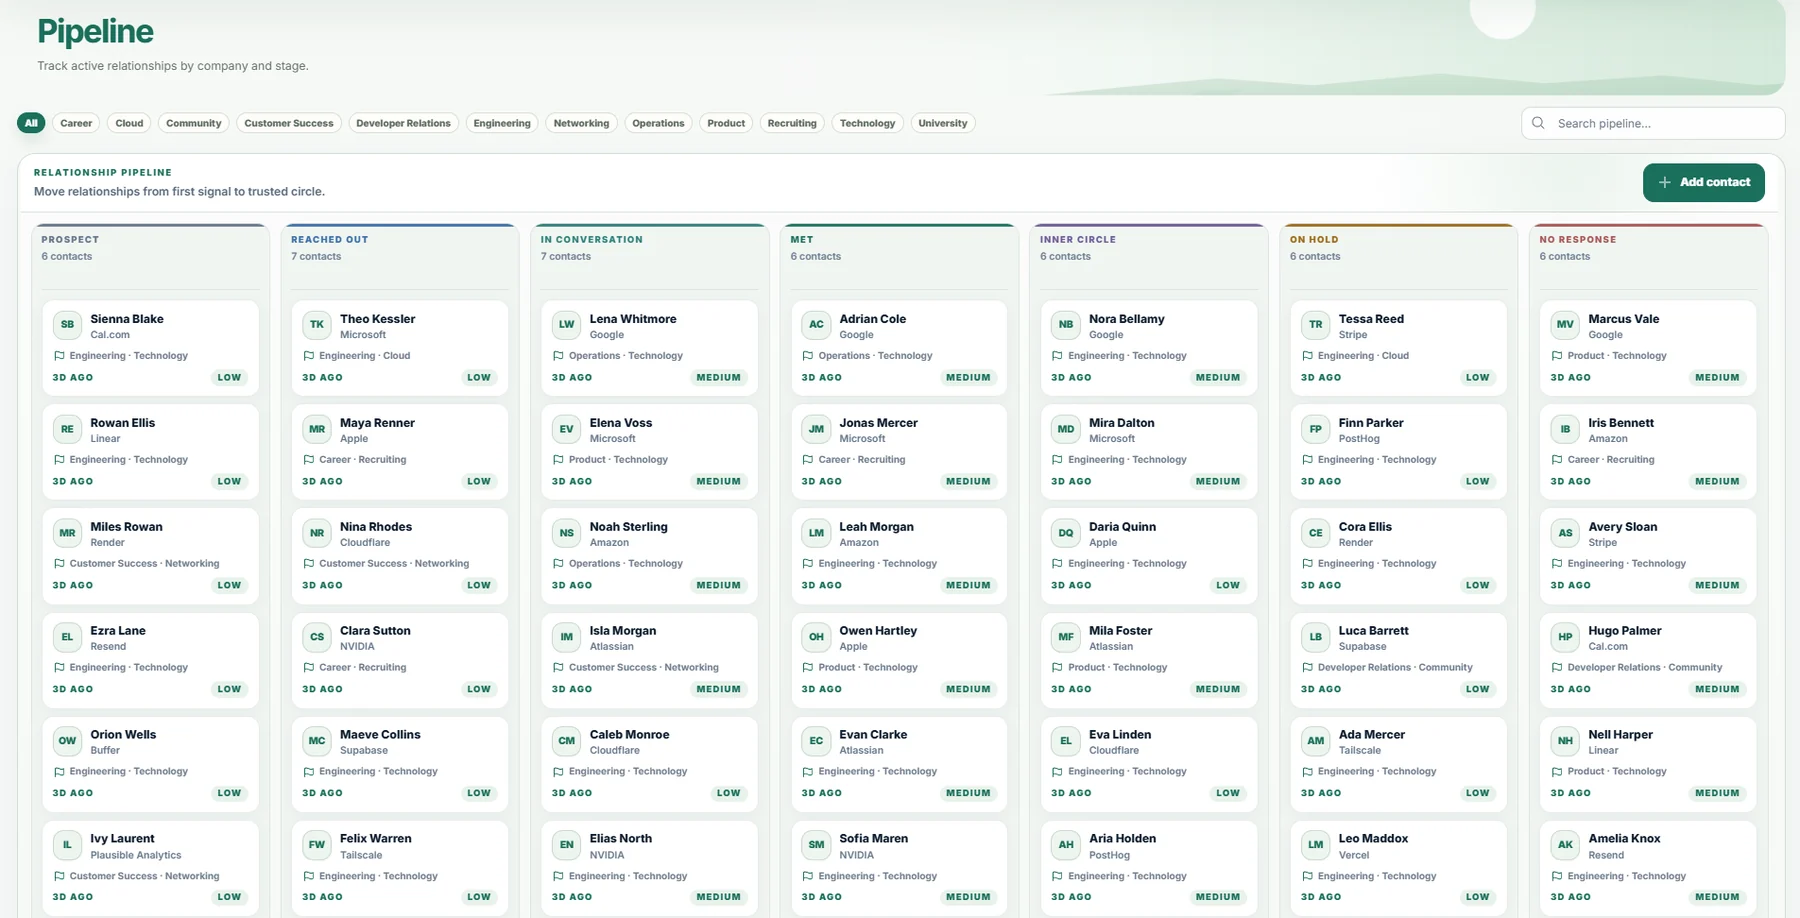Open Noah Sterling contact card
The image size is (1800, 918).
650,556
